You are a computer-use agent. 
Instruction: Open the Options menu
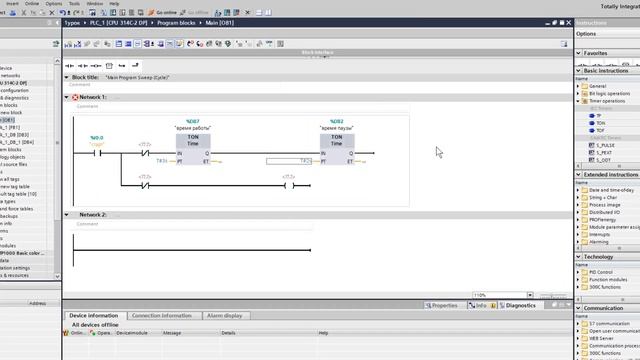click(53, 3)
